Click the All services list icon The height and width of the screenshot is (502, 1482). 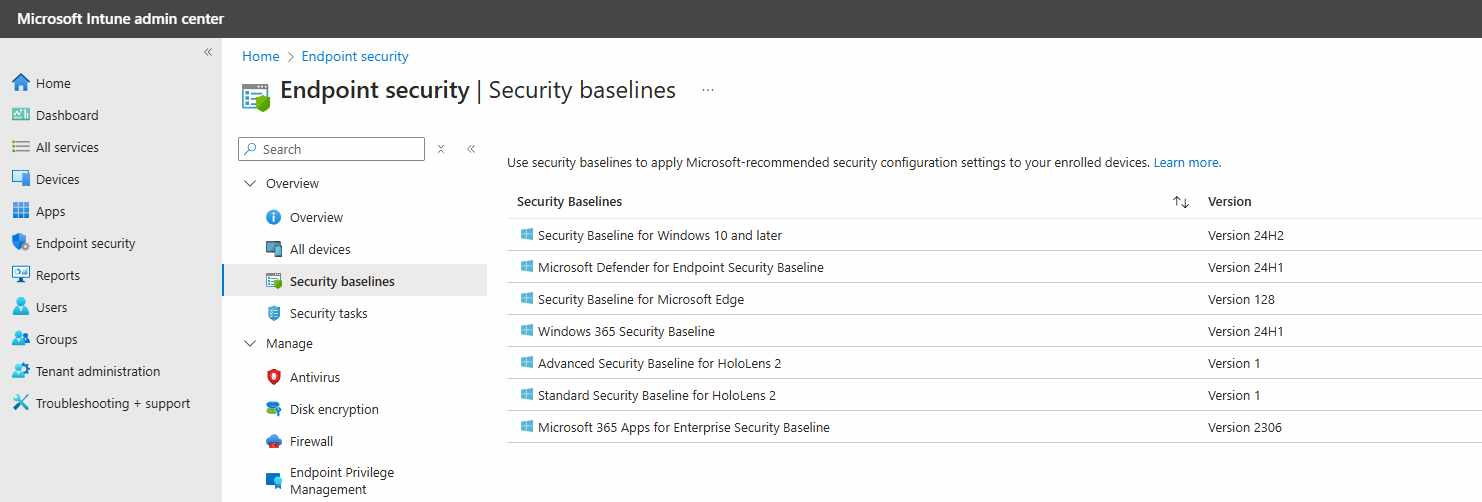click(21, 147)
